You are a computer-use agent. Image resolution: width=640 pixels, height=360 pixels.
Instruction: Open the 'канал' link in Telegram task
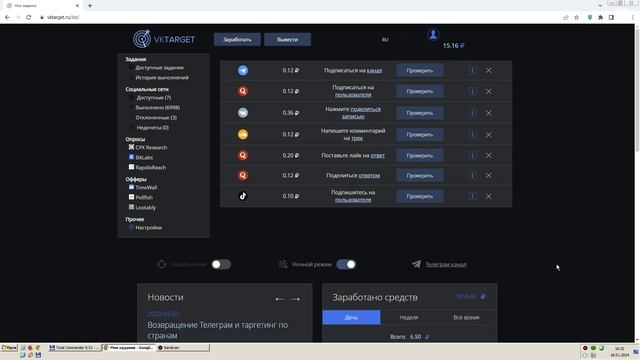coord(374,70)
